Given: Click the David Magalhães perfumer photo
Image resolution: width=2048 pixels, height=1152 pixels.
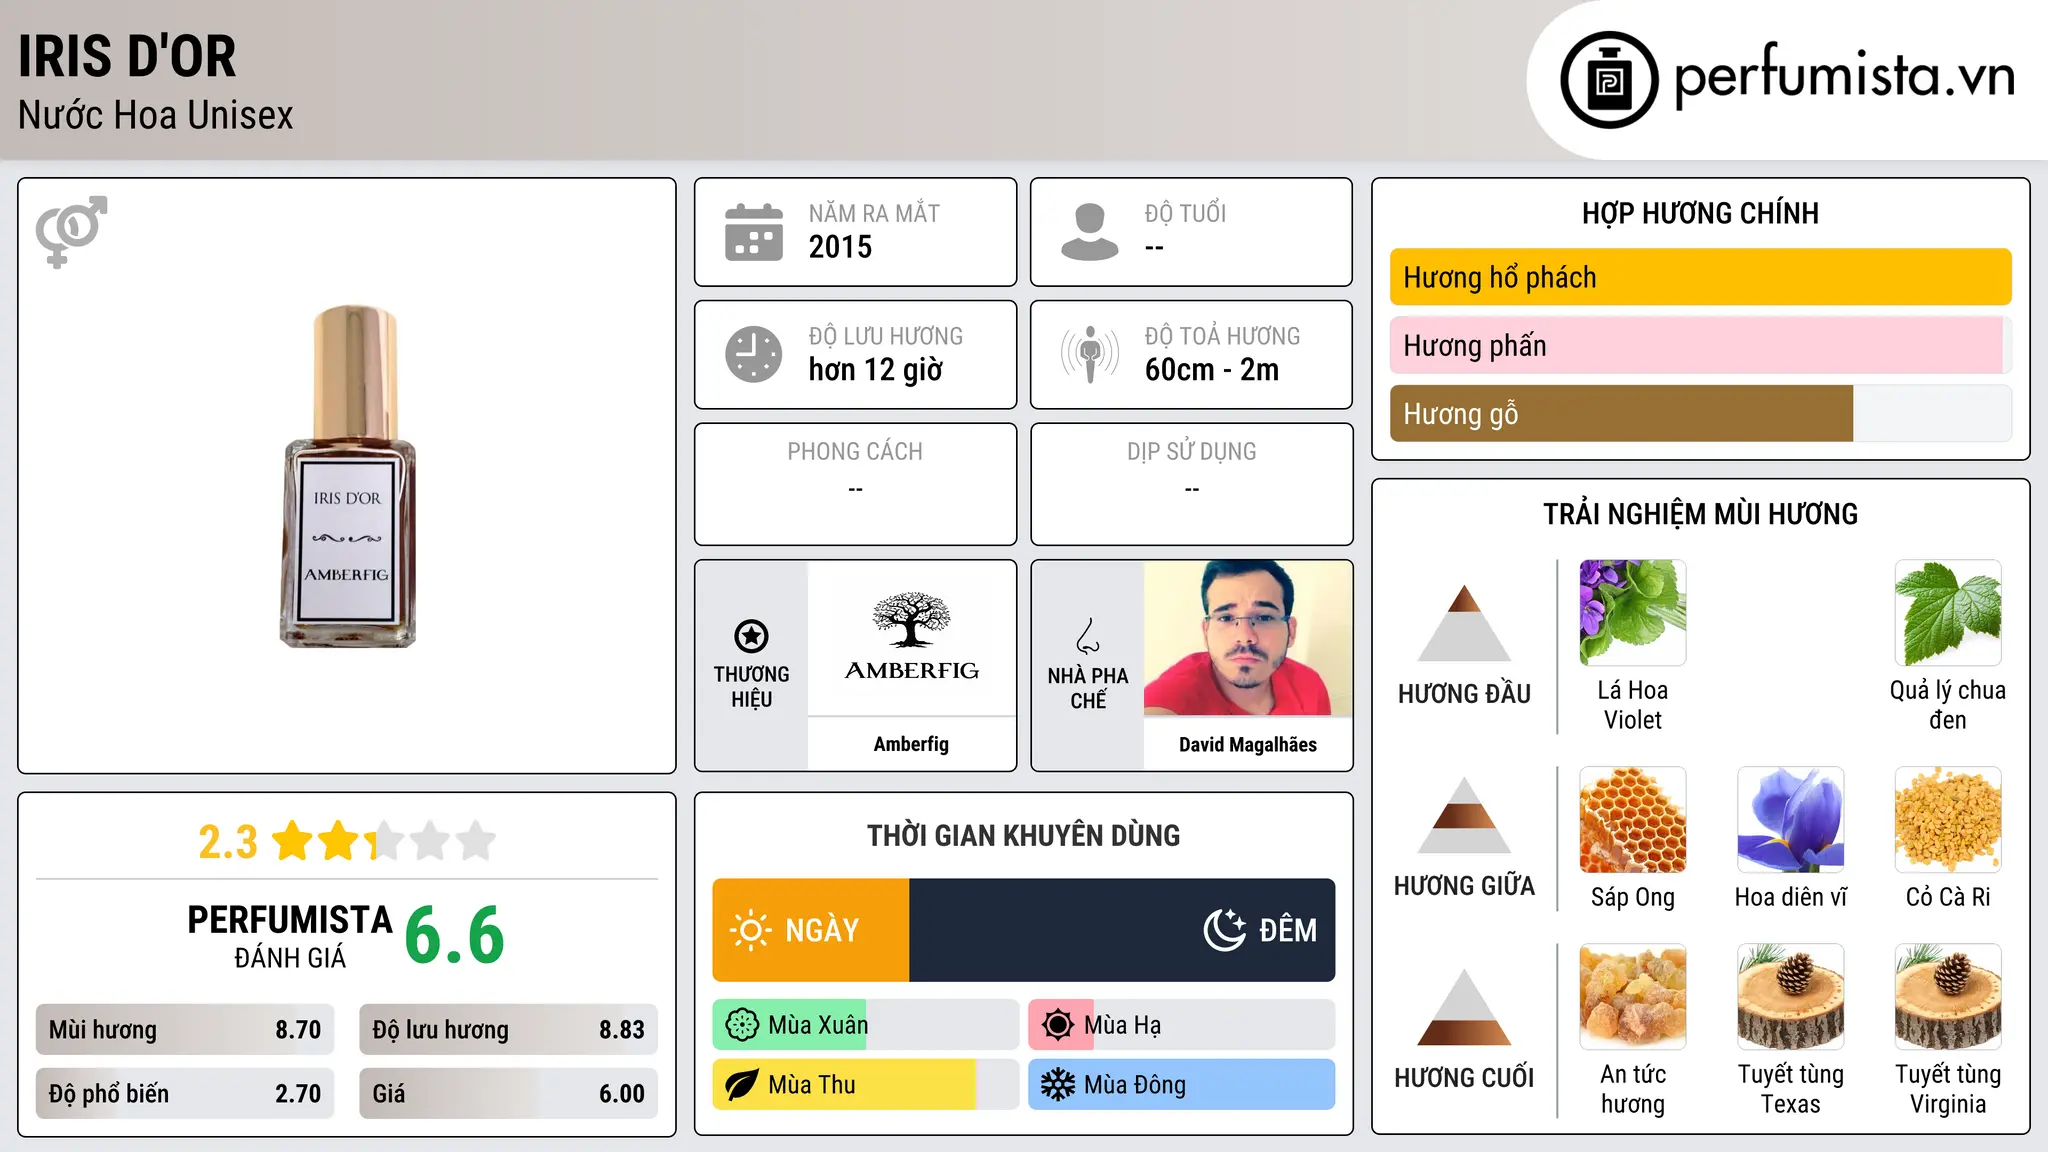Looking at the screenshot, I should click(x=1248, y=638).
